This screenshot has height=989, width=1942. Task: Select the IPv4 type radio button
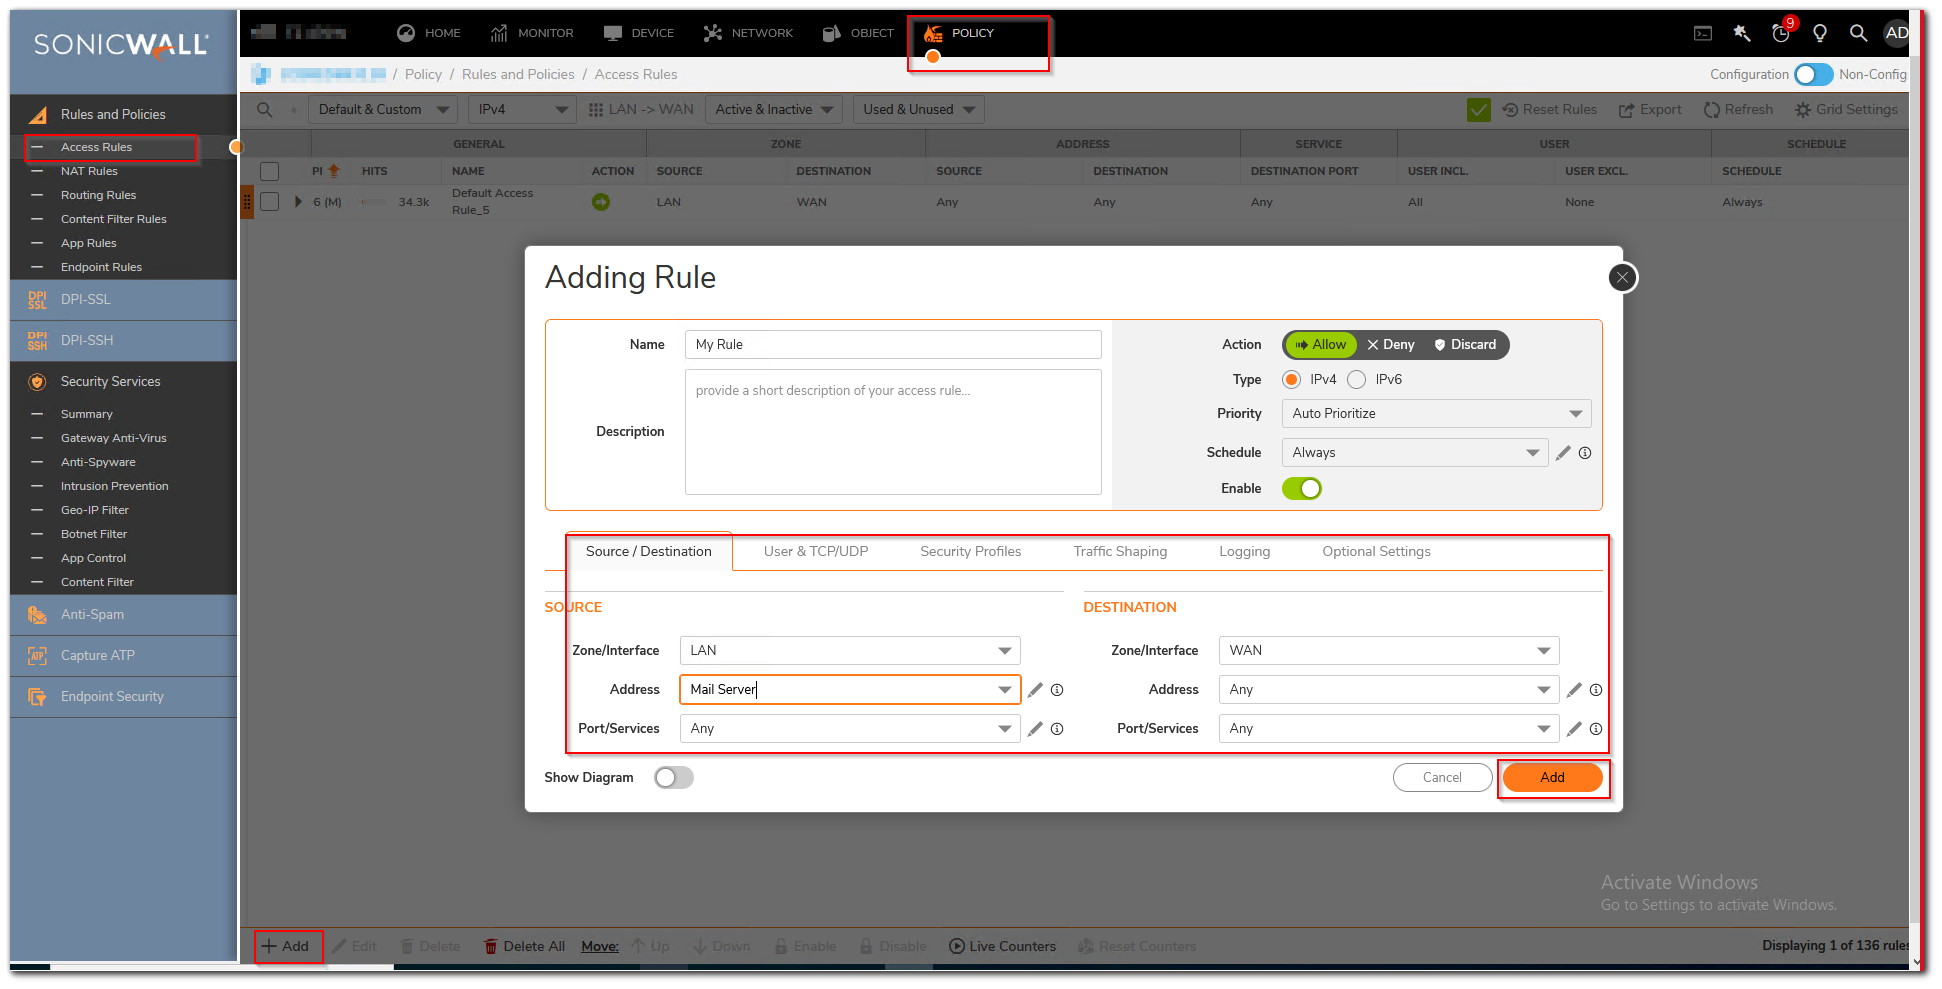[1292, 380]
